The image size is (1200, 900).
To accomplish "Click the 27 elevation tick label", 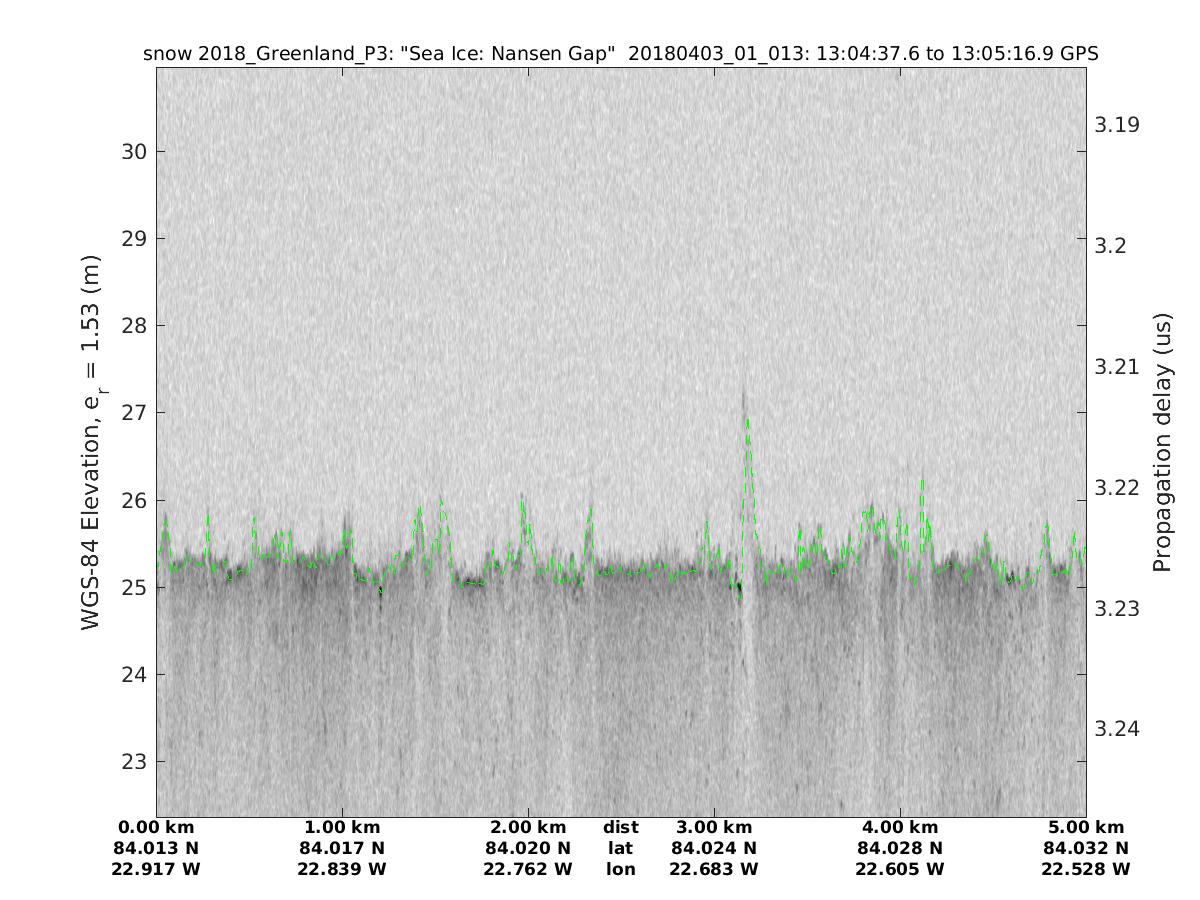I will pos(134,413).
